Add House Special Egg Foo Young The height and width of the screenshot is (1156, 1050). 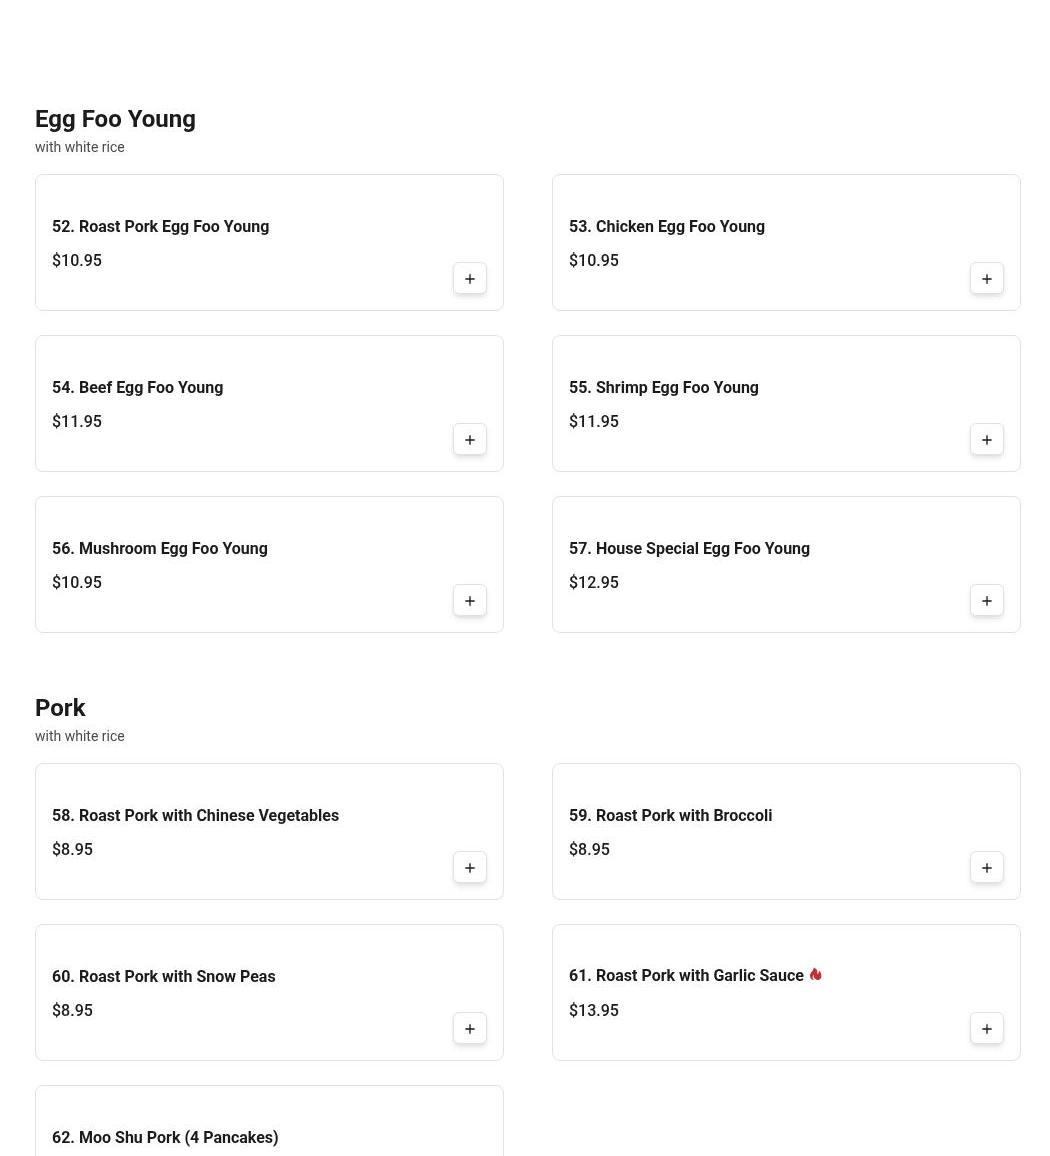tap(987, 601)
